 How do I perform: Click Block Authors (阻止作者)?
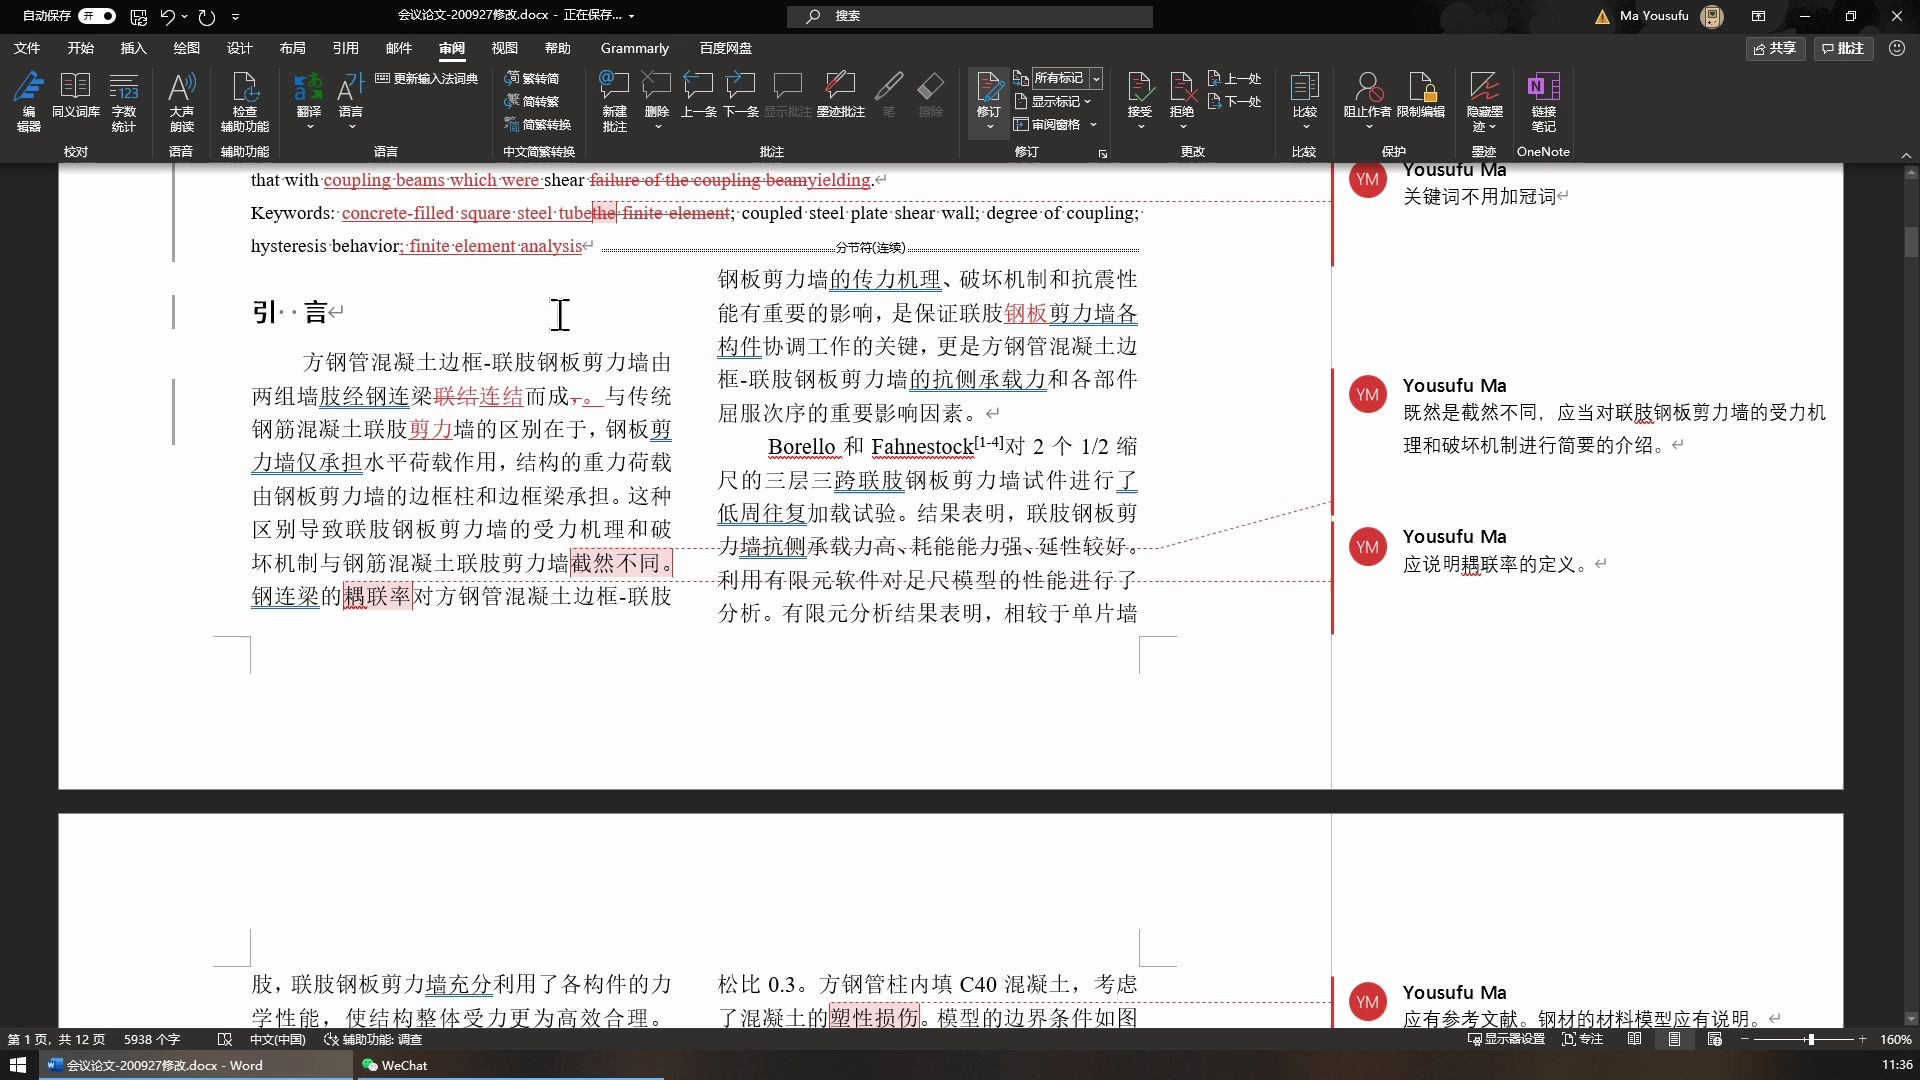1367,101
